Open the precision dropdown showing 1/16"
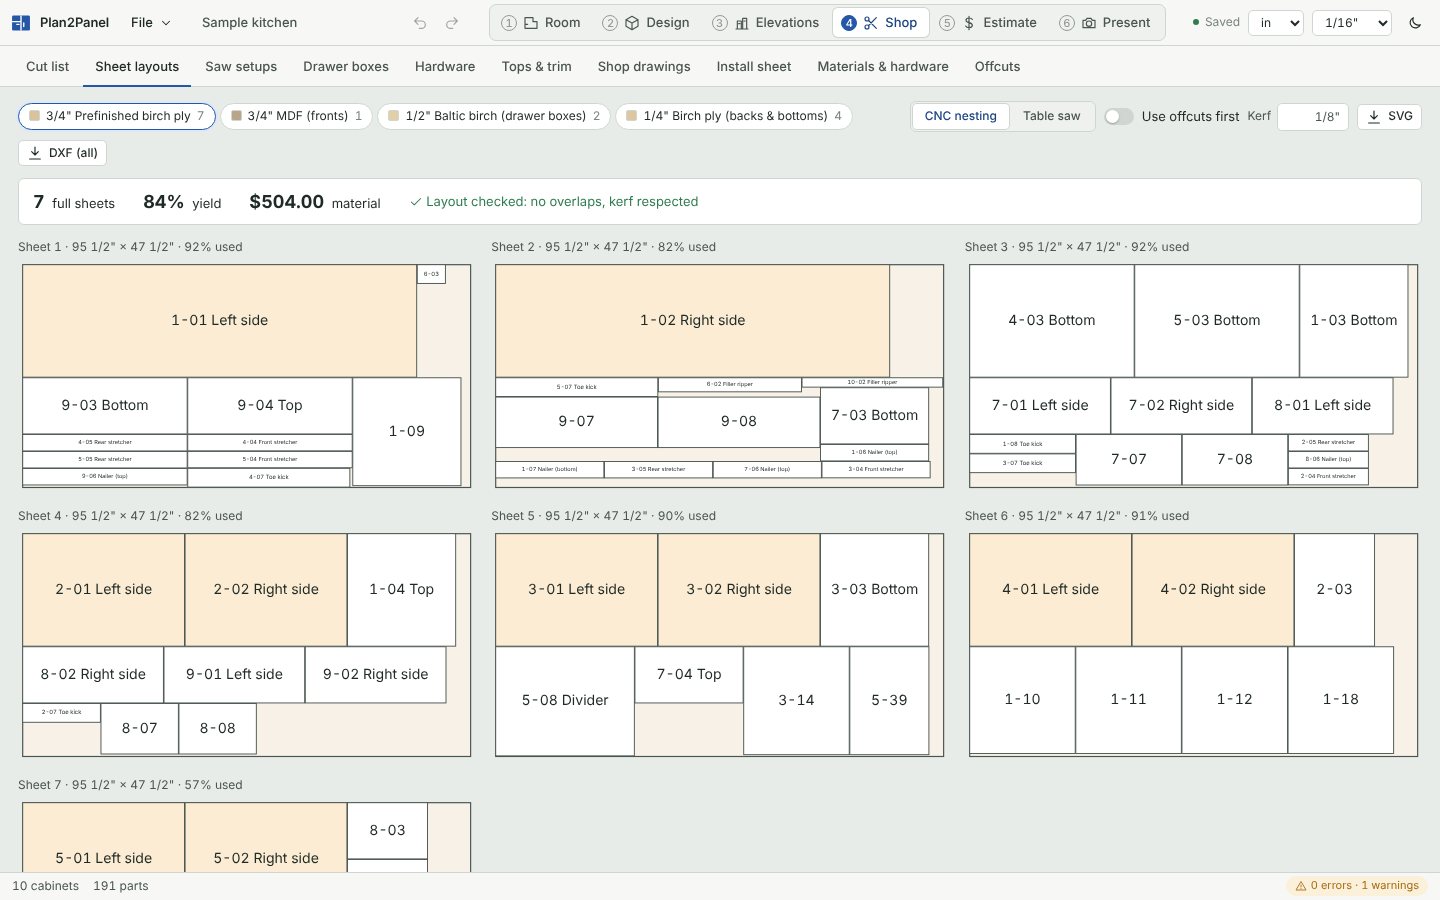 (x=1352, y=23)
